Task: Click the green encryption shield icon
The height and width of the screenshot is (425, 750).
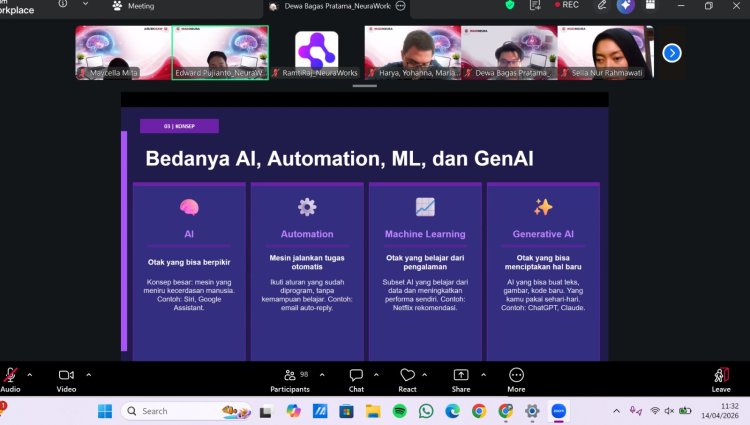Action: (510, 5)
